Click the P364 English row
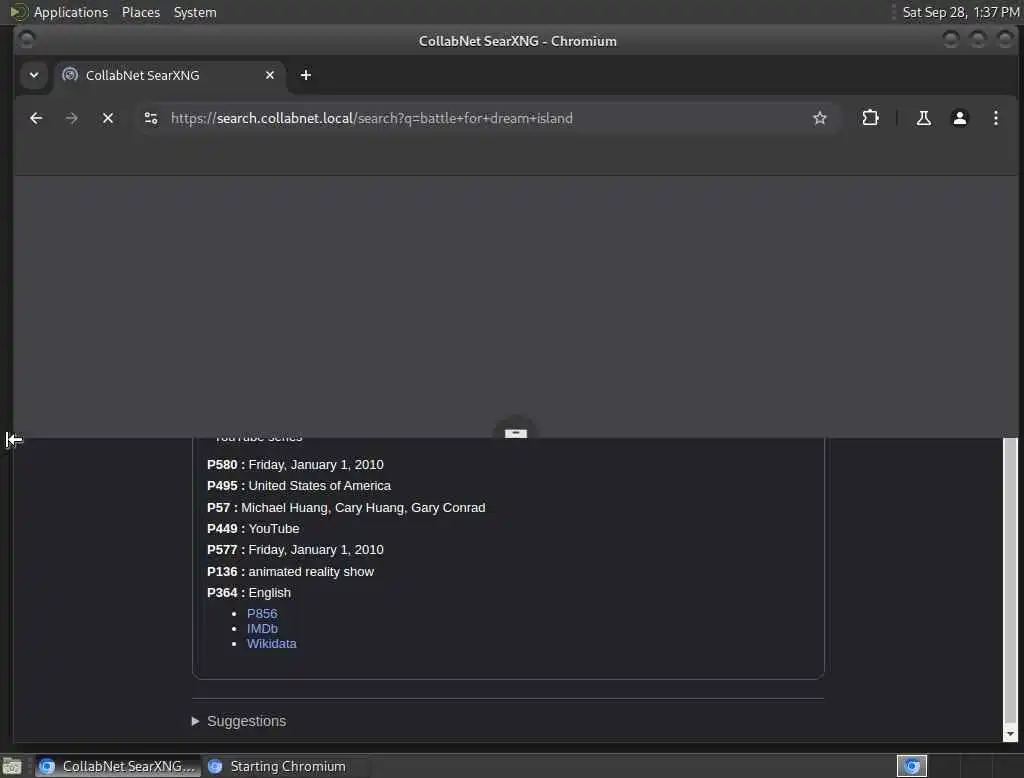The width and height of the screenshot is (1024, 778). [249, 592]
